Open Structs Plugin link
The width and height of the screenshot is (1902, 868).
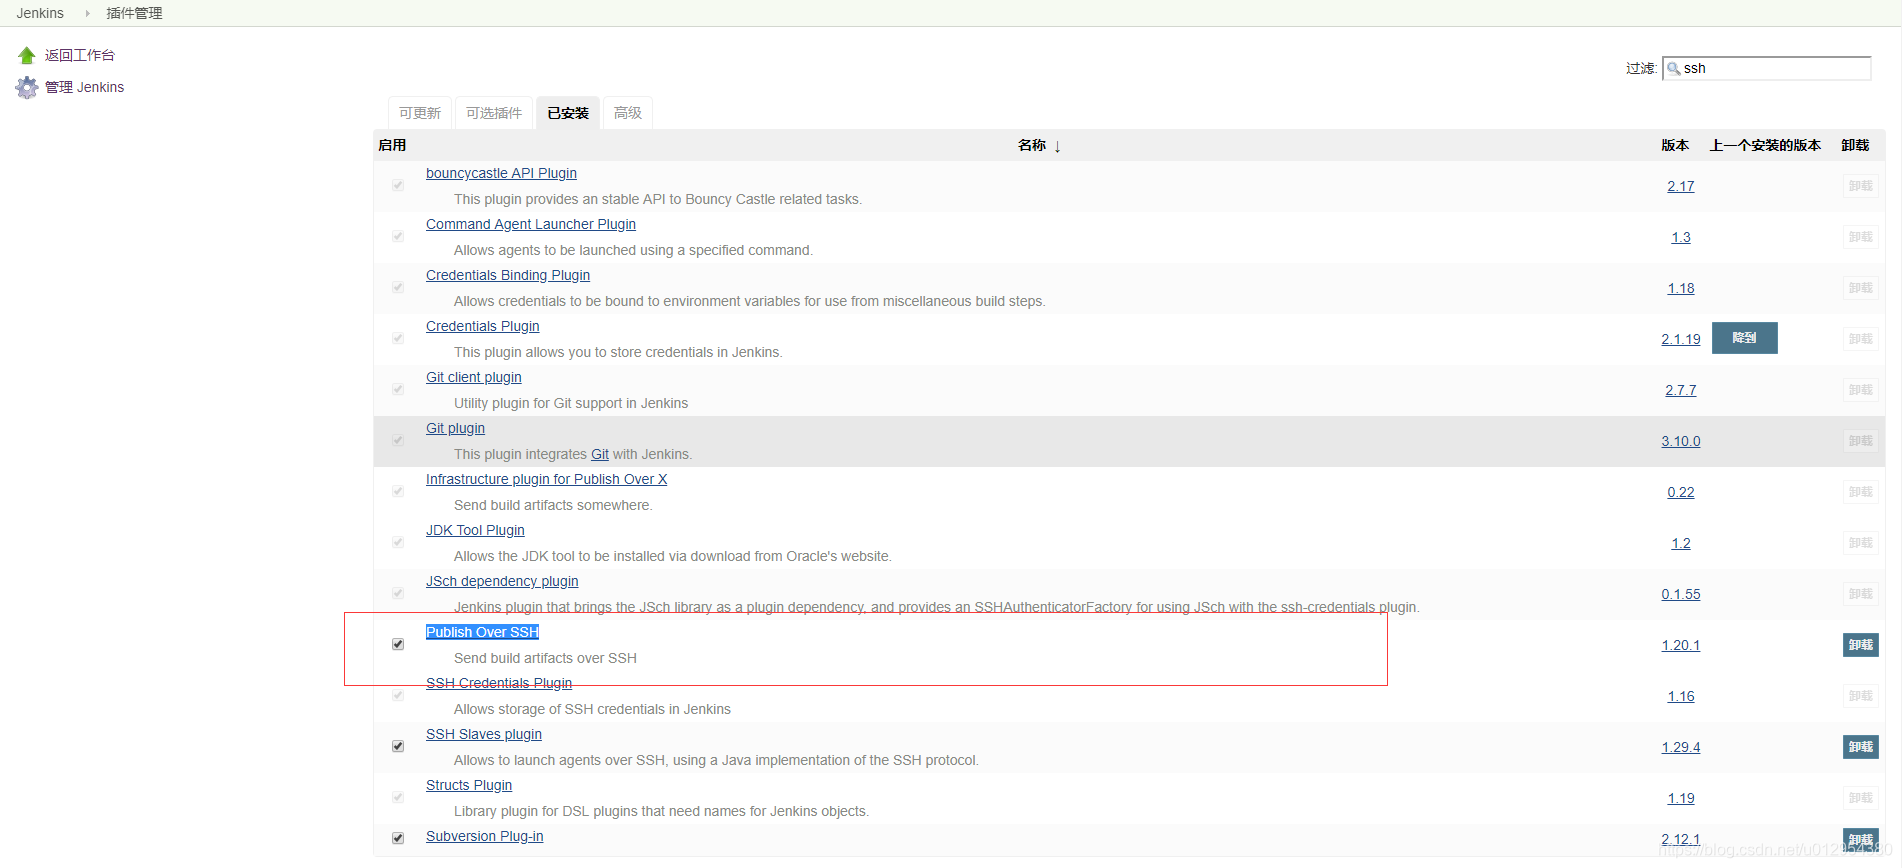click(469, 785)
